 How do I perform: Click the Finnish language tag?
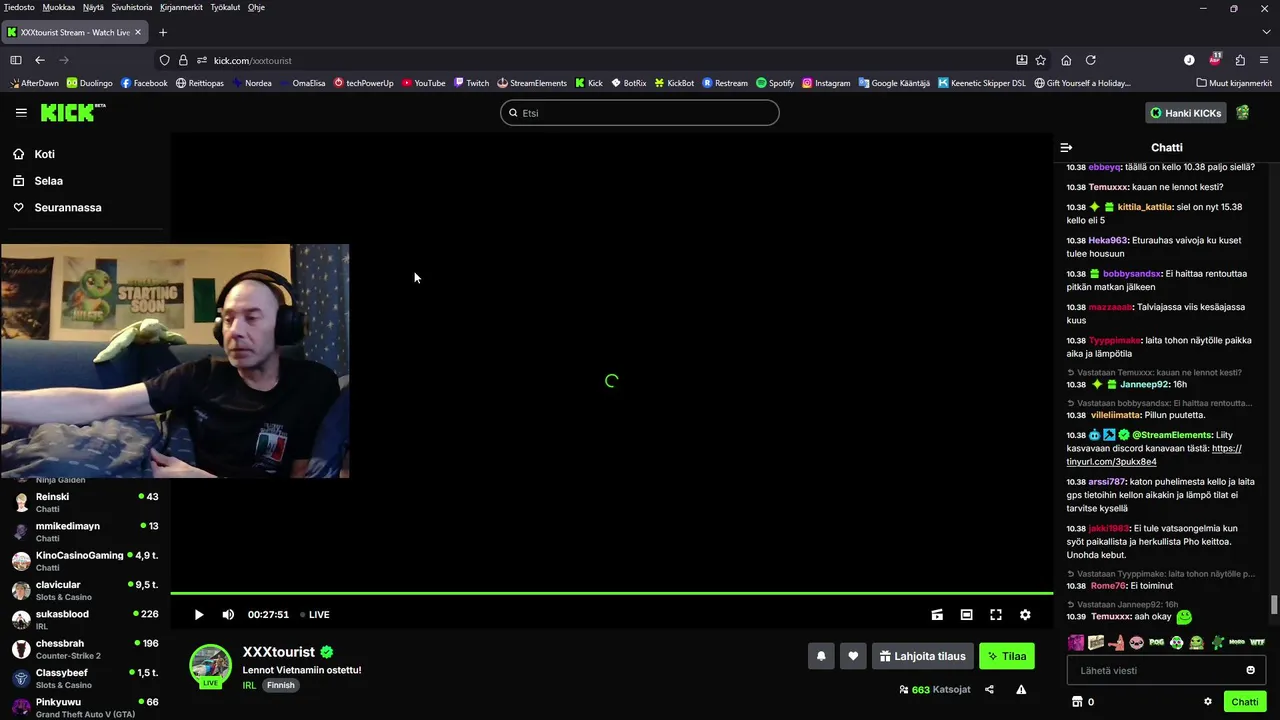281,685
